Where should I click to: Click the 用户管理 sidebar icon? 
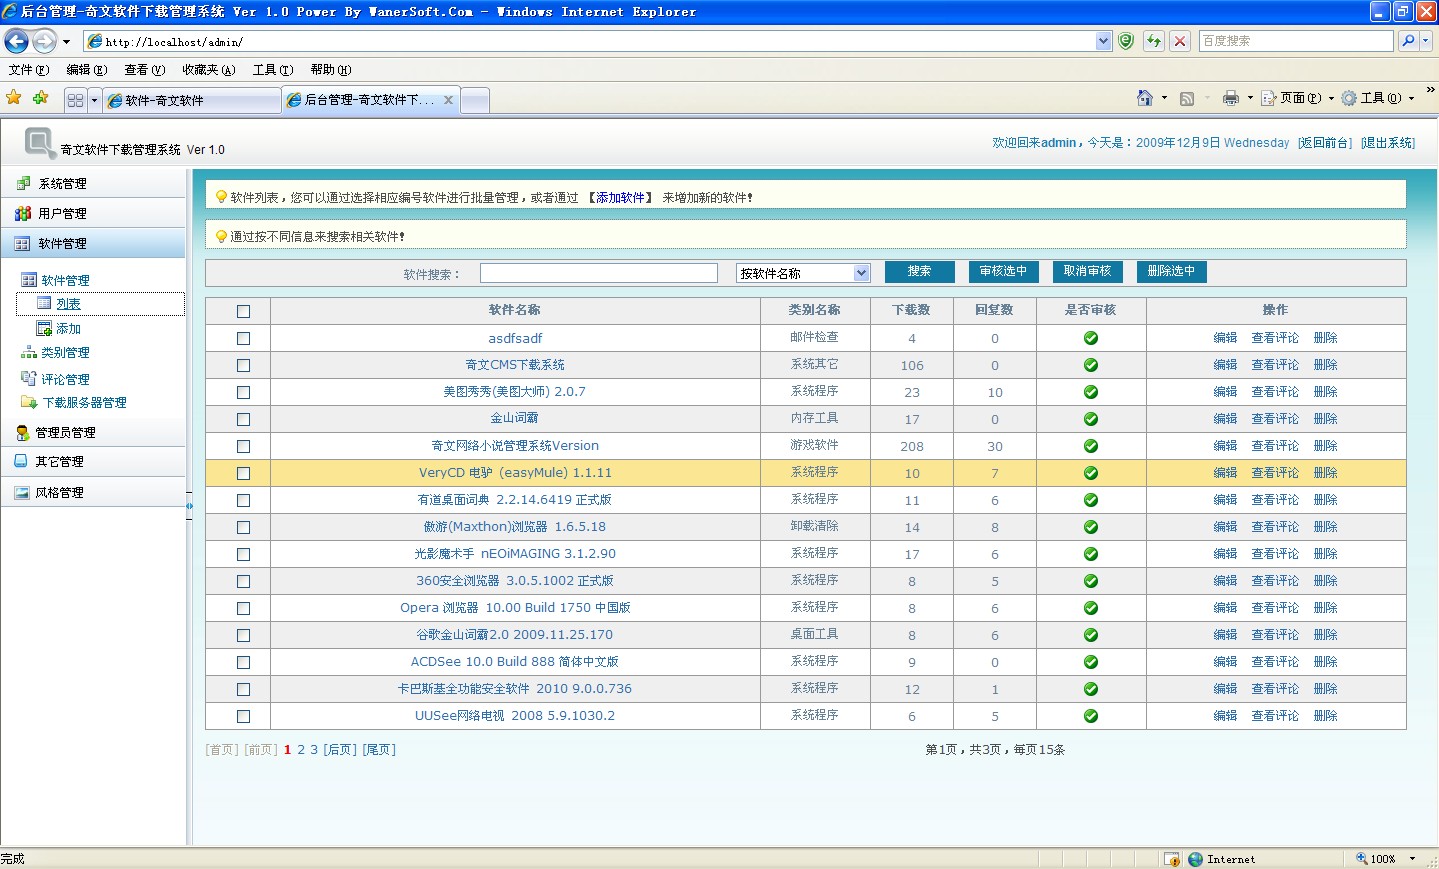tap(23, 213)
